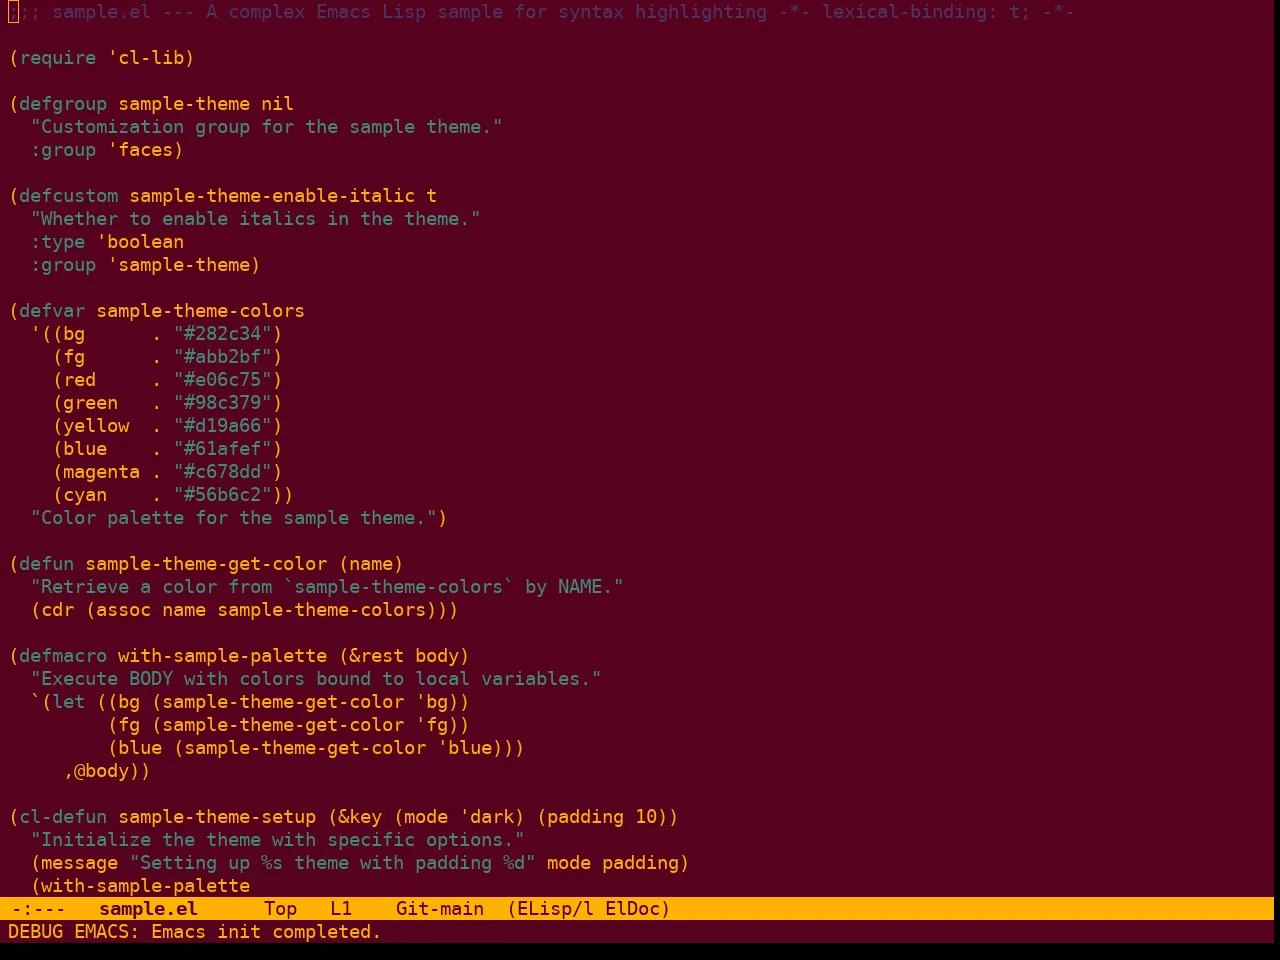Click the "#56b6c2" color string
The height and width of the screenshot is (960, 1280).
223,495
